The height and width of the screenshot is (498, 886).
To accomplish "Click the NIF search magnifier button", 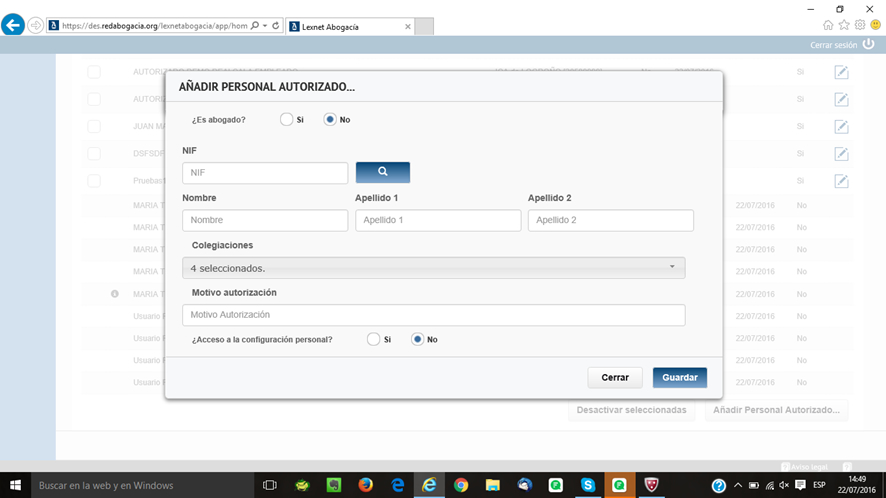I will click(x=382, y=172).
